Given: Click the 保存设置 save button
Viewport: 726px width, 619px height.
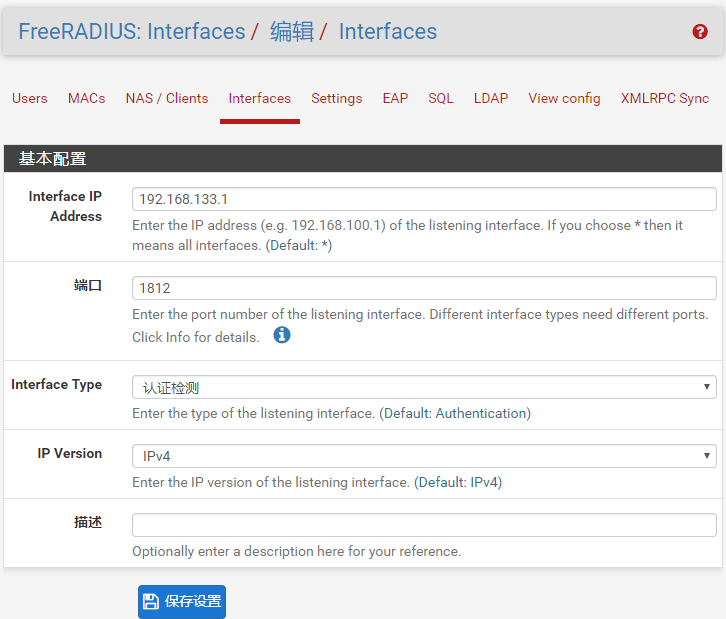Looking at the screenshot, I should click(x=182, y=601).
